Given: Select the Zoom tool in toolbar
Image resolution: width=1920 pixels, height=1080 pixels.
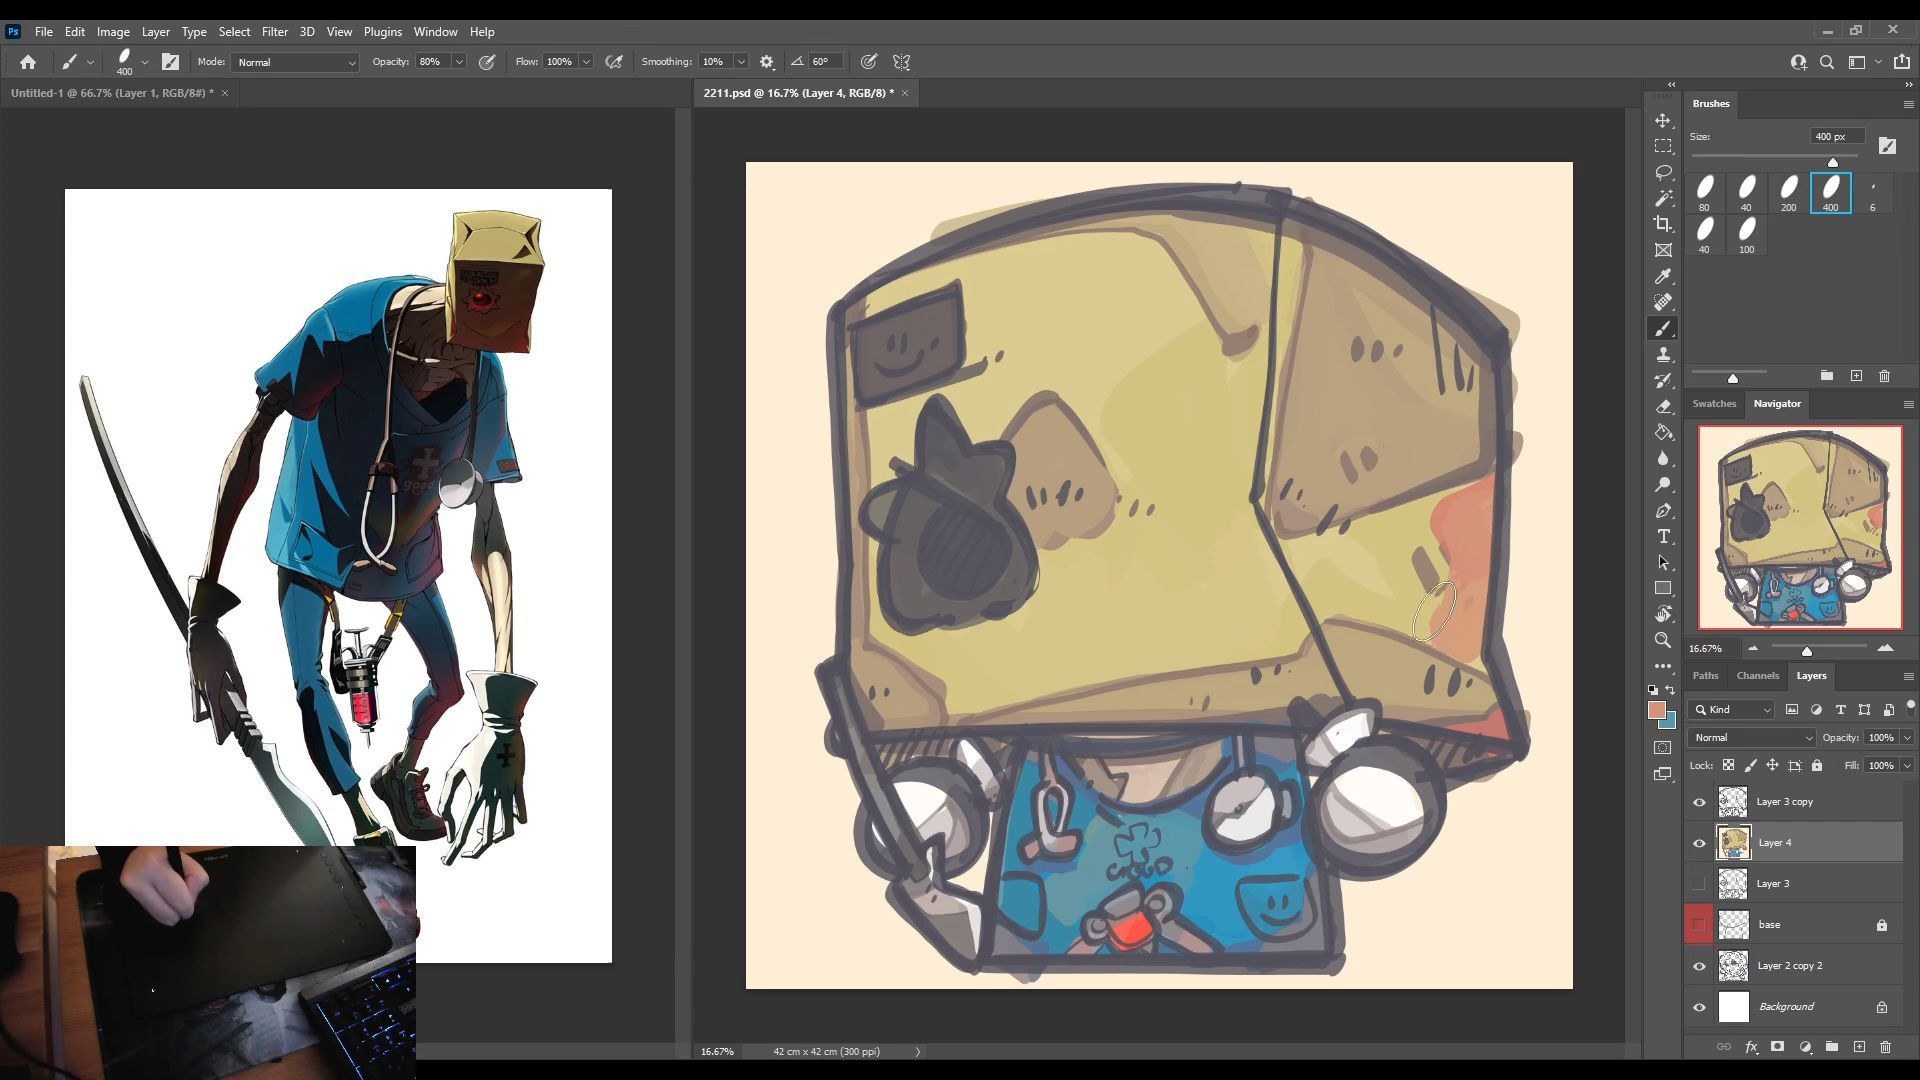Looking at the screenshot, I should coord(1663,640).
